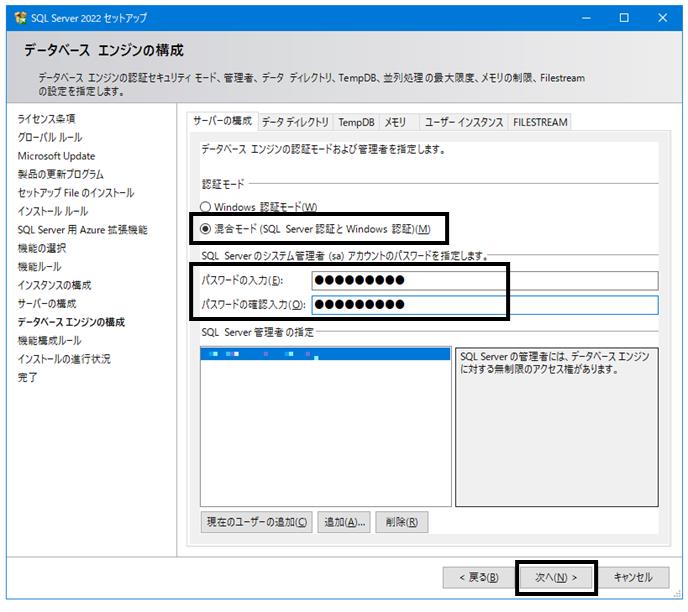Click 現在のユーザーの追加 button
The width and height of the screenshot is (688, 612).
click(x=257, y=522)
